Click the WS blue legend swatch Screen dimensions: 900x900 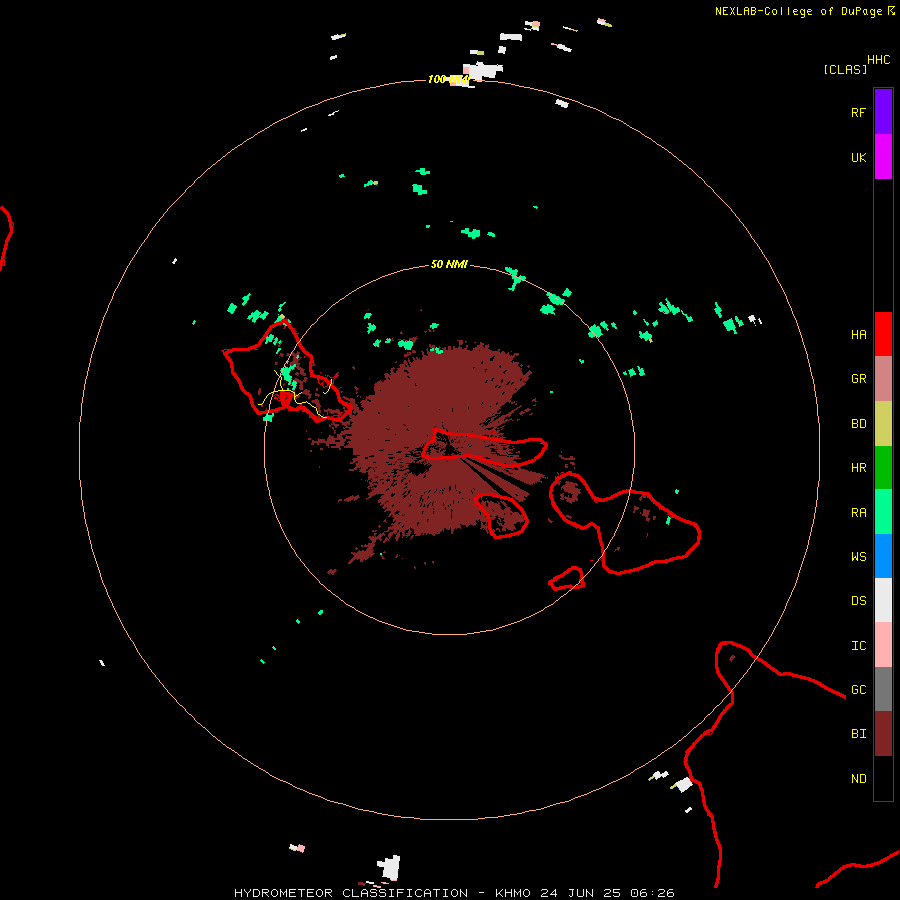click(x=883, y=556)
